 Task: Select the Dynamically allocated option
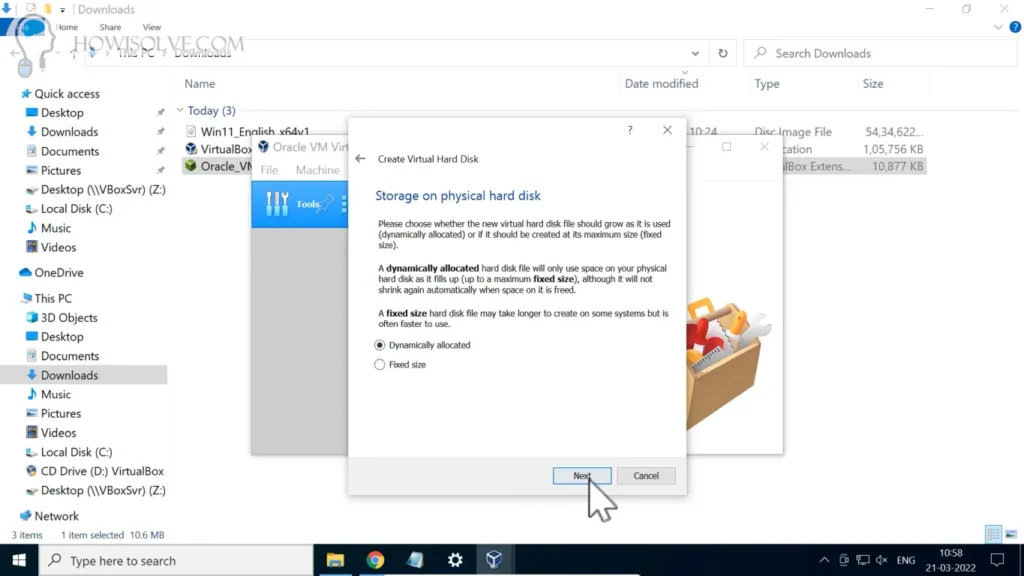tap(380, 345)
